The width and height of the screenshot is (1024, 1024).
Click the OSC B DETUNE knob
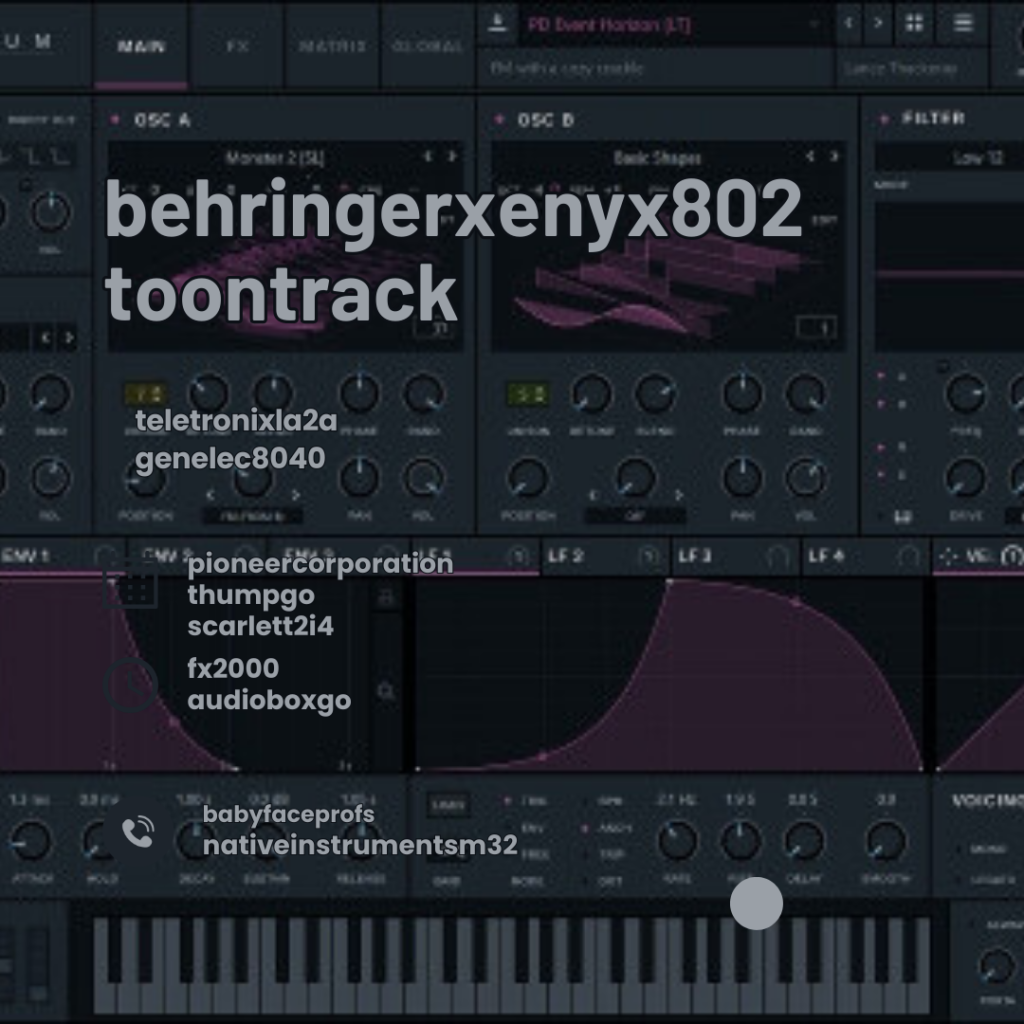tap(590, 394)
